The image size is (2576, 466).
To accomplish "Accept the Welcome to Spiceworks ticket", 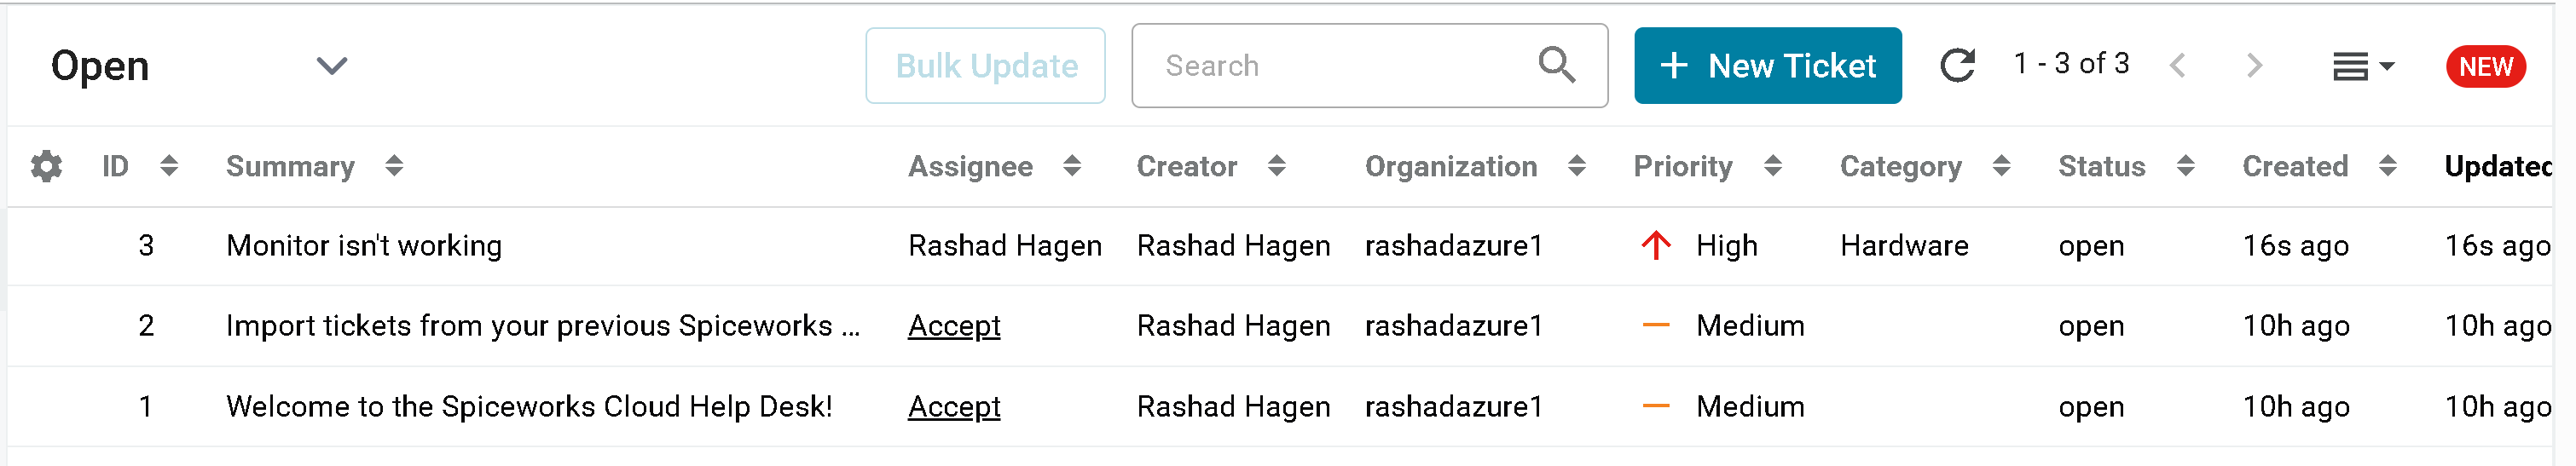I will (953, 407).
